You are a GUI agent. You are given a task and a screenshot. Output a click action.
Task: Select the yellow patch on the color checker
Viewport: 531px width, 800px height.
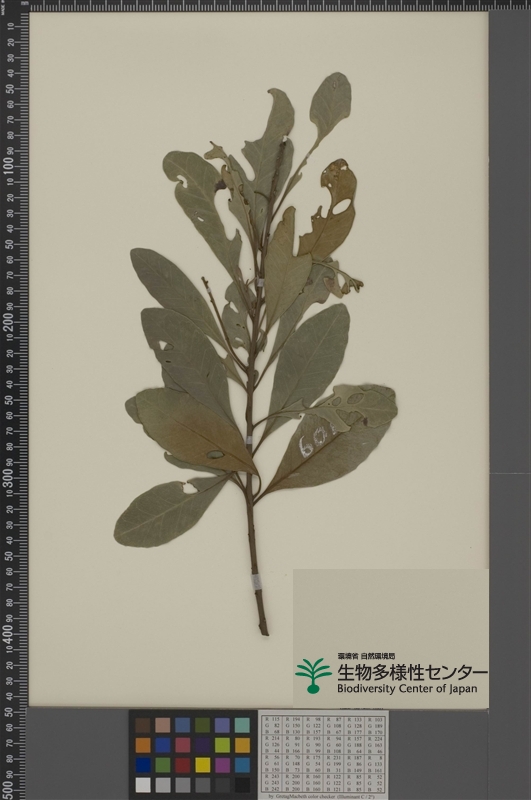click(x=203, y=764)
